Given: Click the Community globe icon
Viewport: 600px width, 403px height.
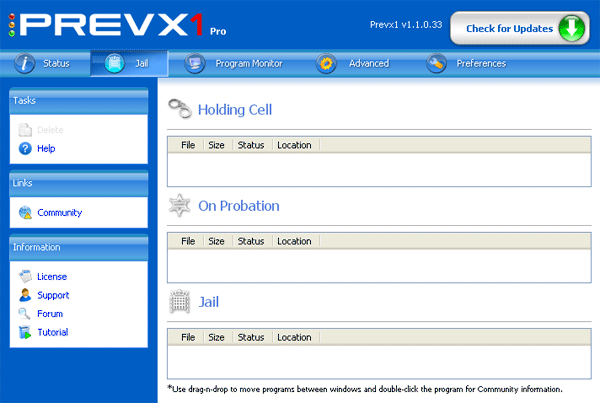Looking at the screenshot, I should 25,212.
